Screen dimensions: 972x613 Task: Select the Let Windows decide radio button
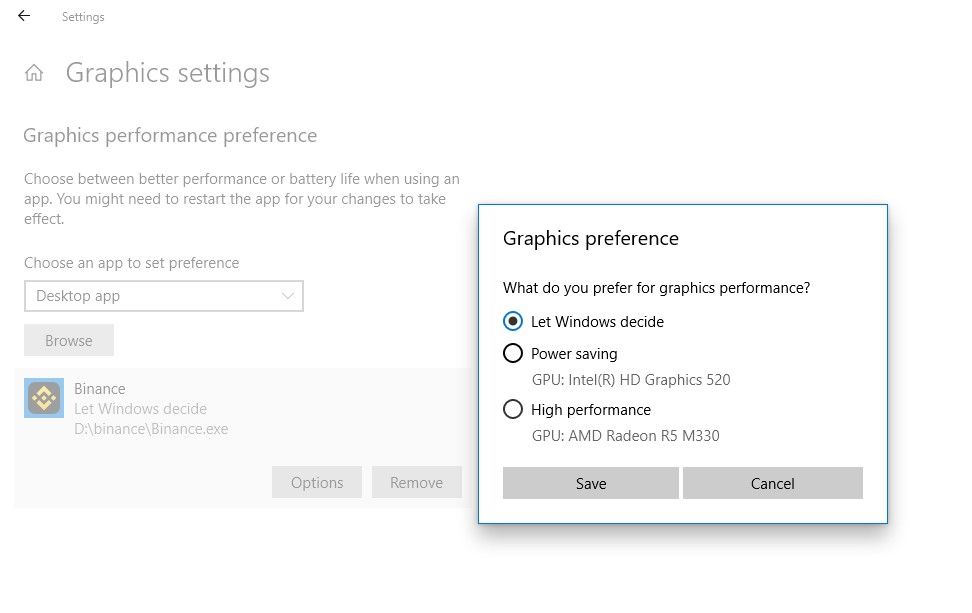tap(513, 322)
